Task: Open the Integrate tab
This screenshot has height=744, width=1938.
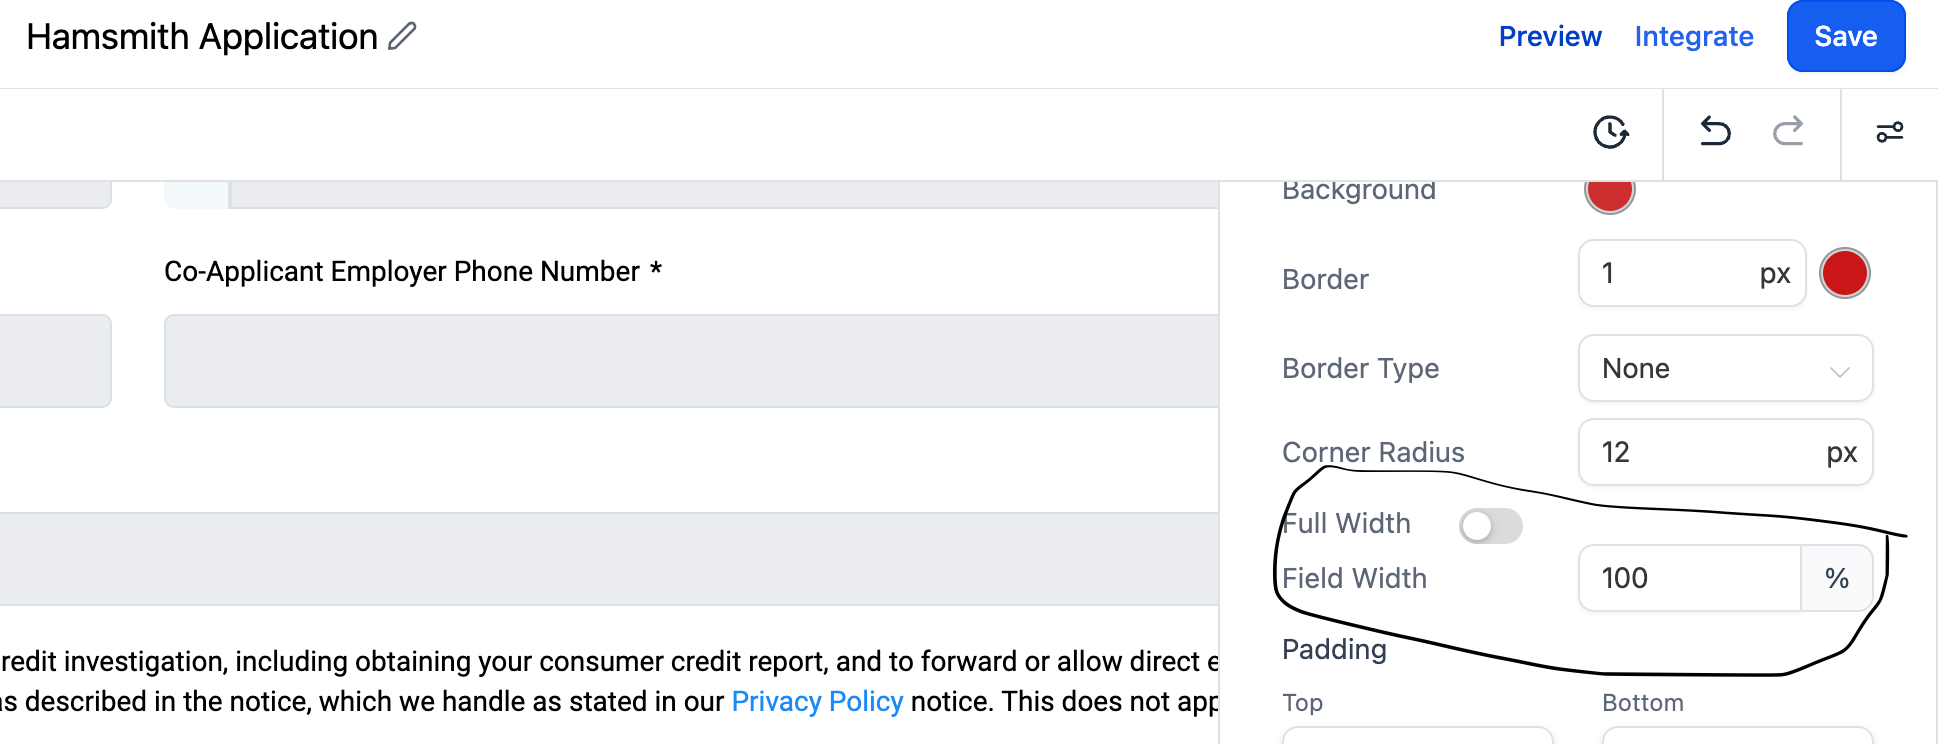Action: point(1694,37)
